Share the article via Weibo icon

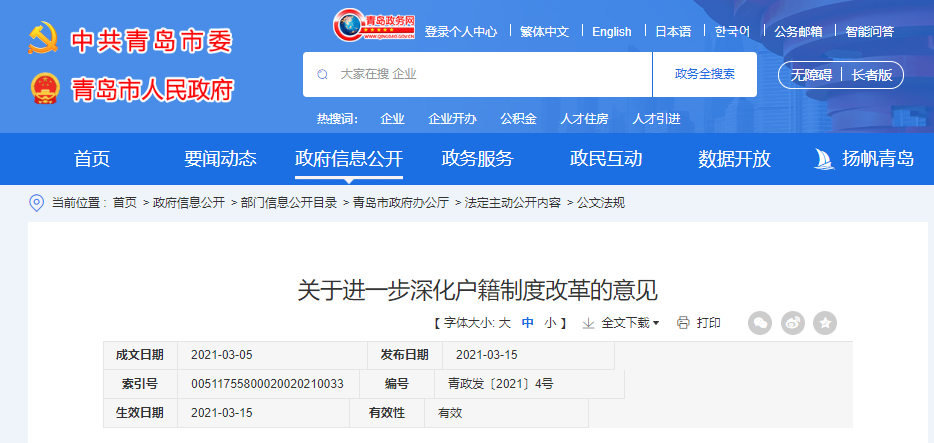(792, 323)
